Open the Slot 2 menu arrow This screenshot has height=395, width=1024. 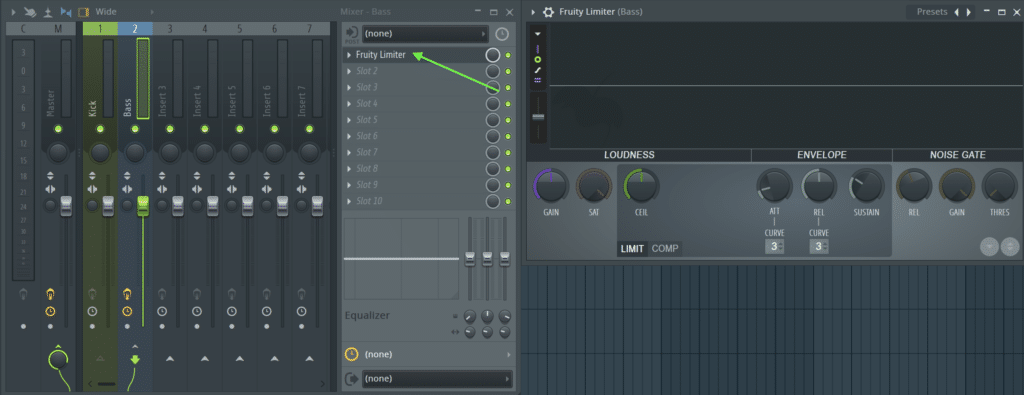point(349,71)
